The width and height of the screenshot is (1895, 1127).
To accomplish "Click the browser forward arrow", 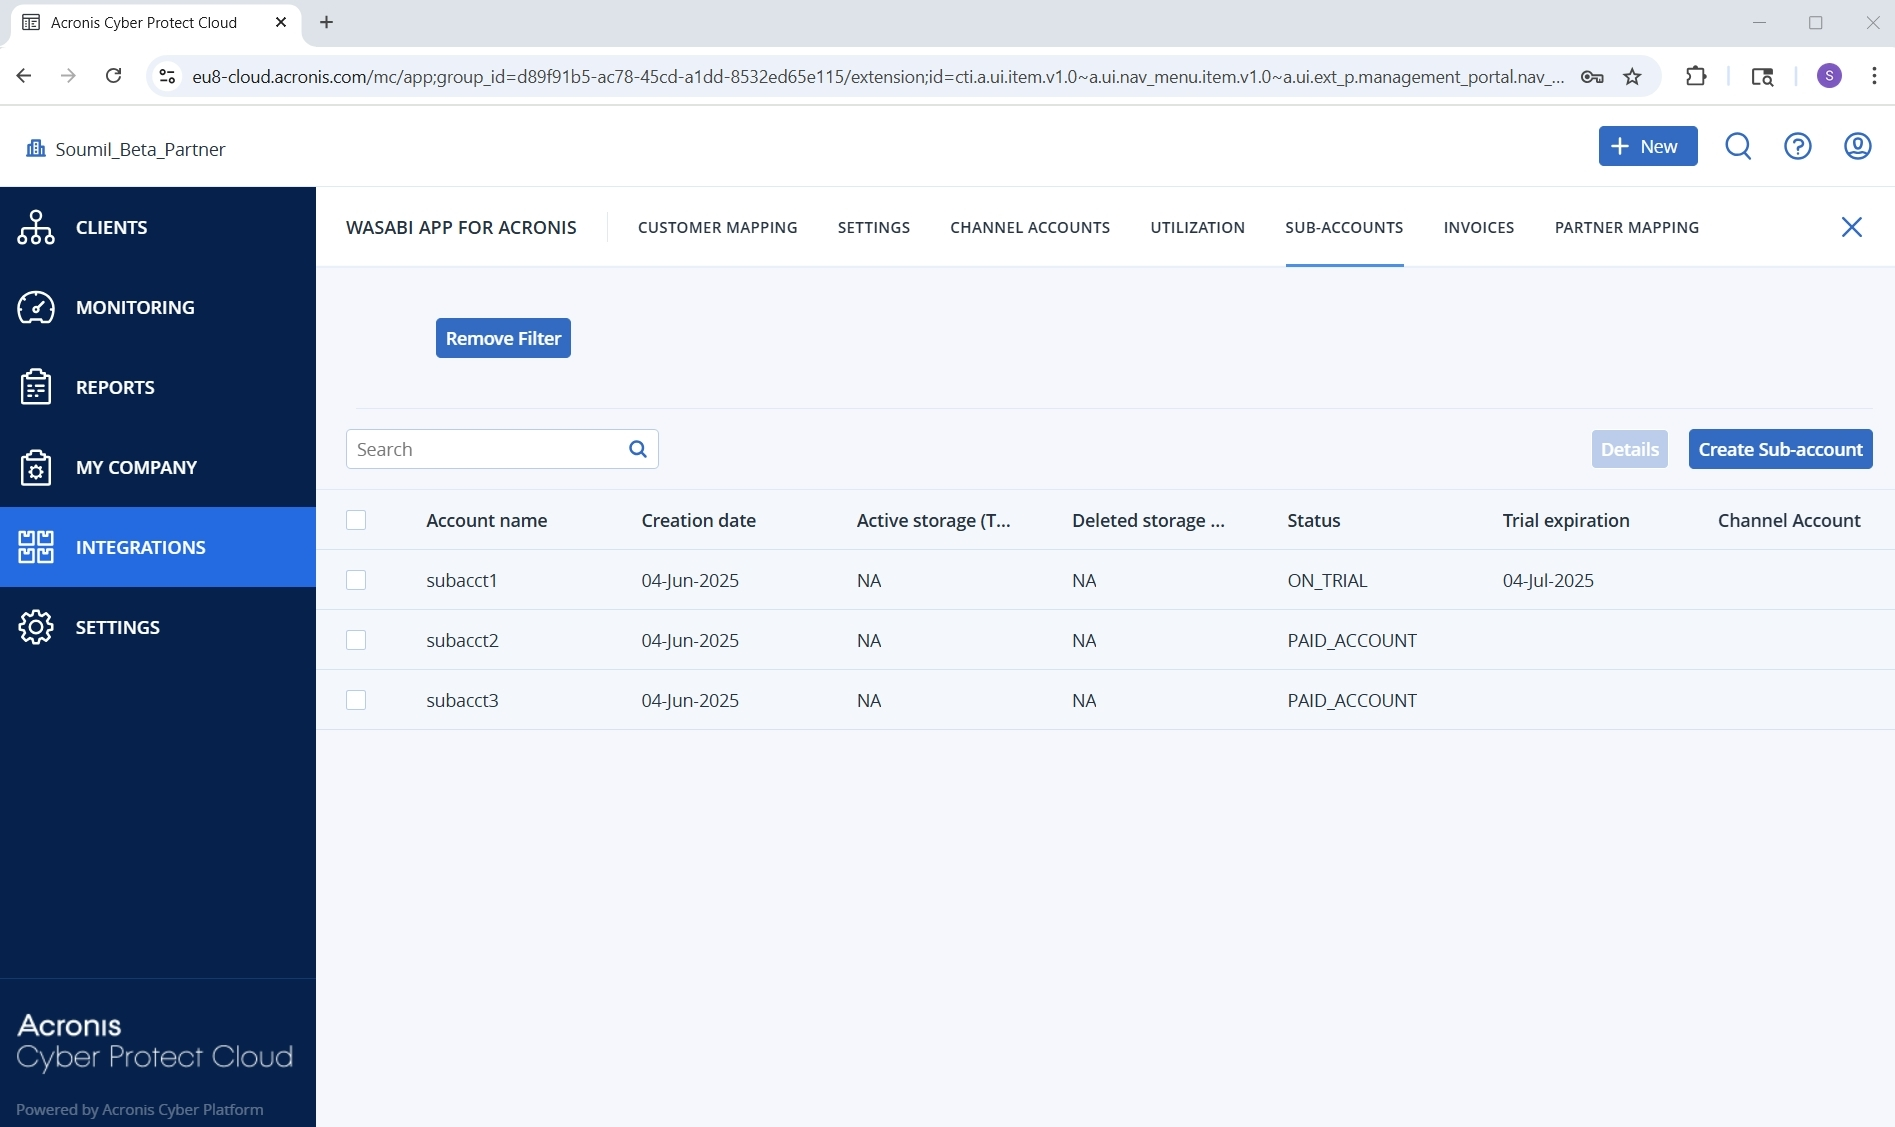I will [x=68, y=76].
